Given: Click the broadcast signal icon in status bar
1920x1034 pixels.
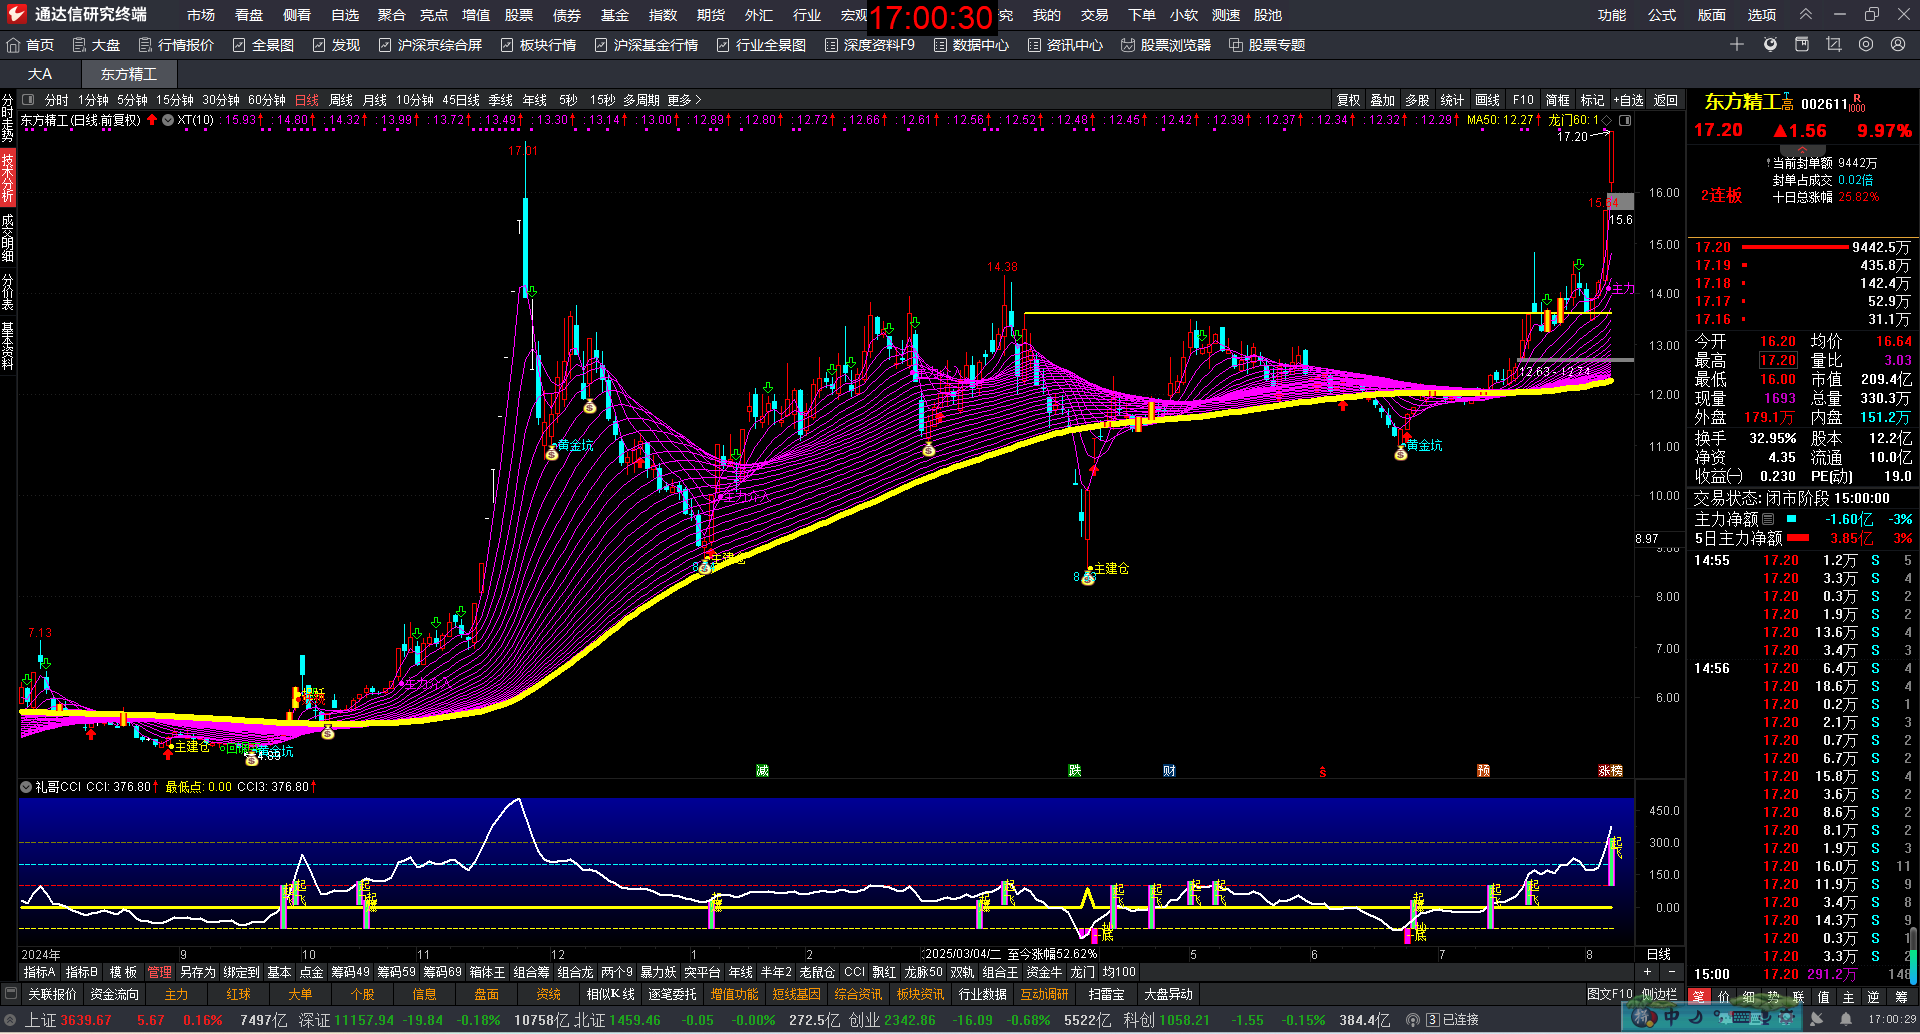Looking at the screenshot, I should click(1412, 1020).
